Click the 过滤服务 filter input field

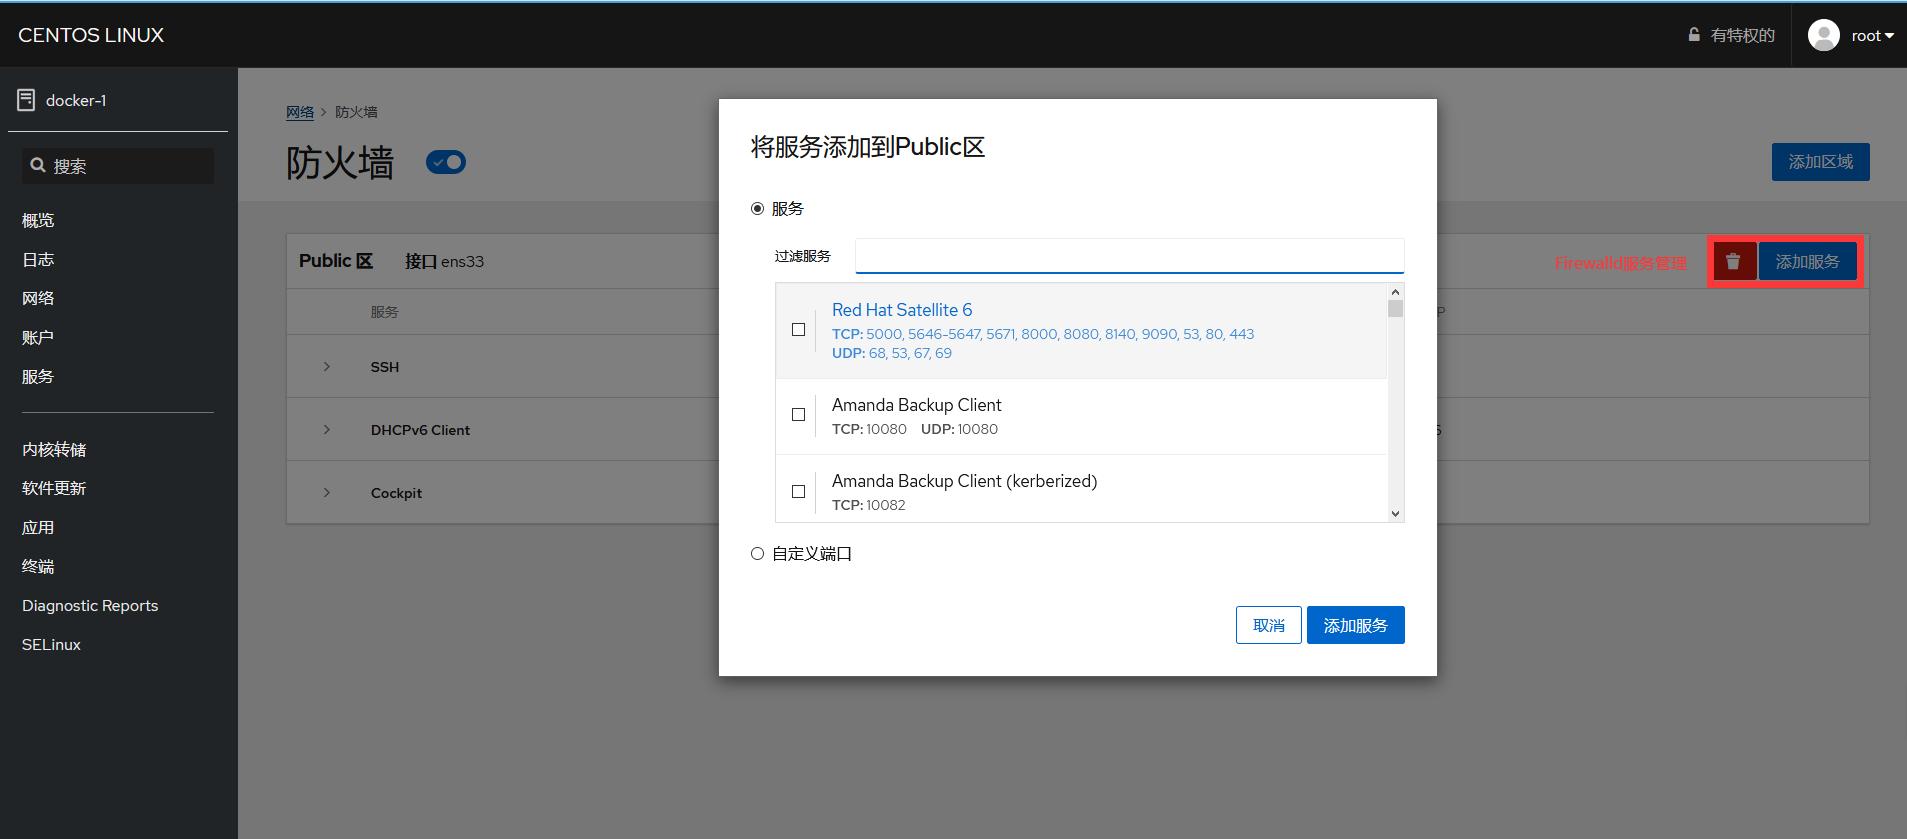pyautogui.click(x=1129, y=256)
